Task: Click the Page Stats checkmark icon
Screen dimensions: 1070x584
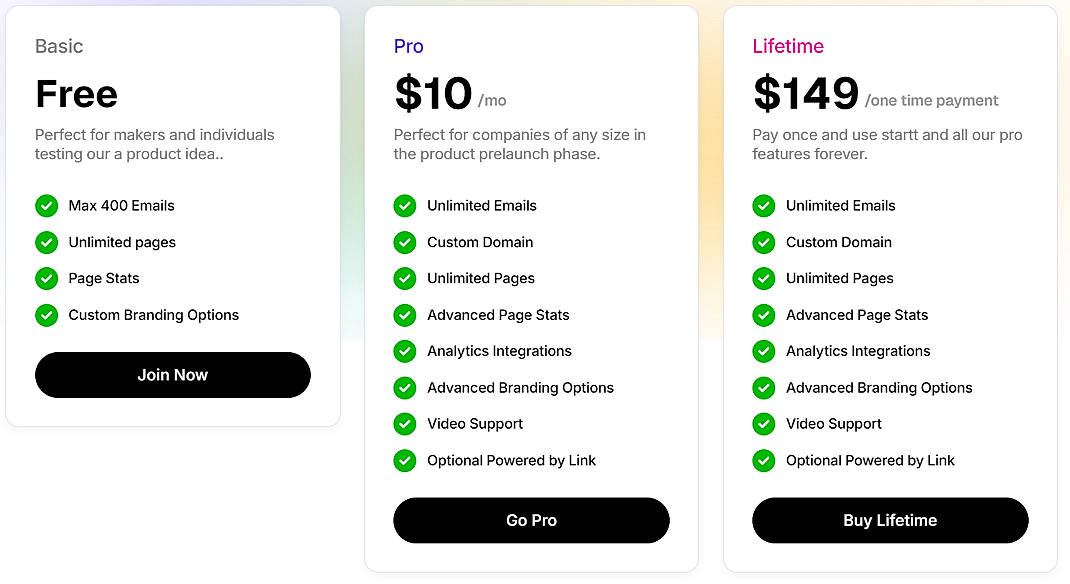Action: click(x=46, y=278)
